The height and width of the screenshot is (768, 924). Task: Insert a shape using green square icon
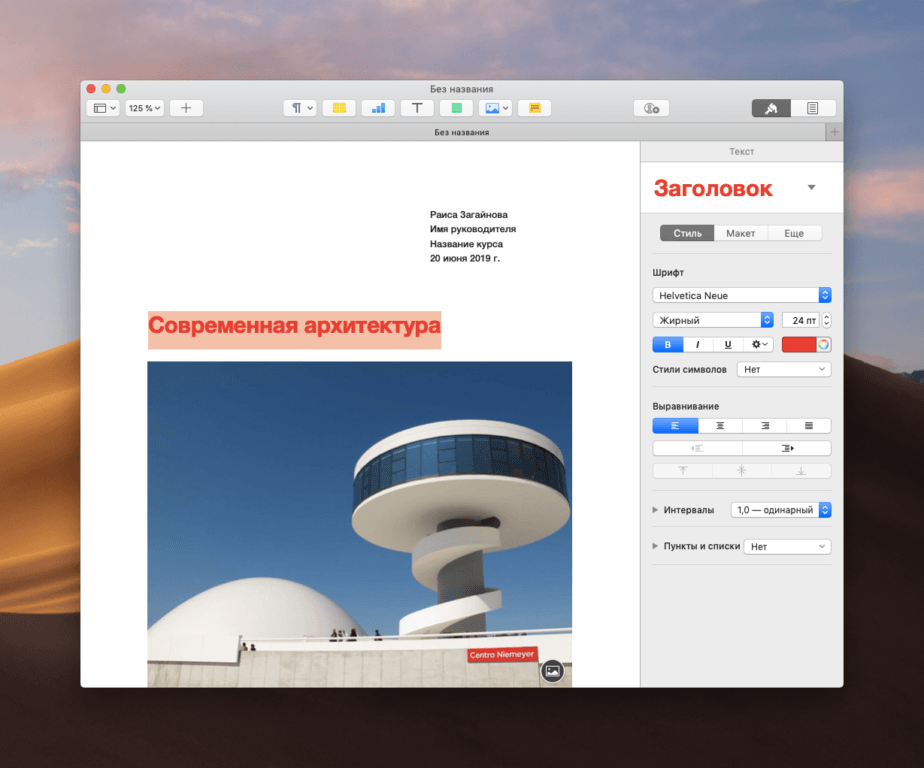tap(456, 108)
